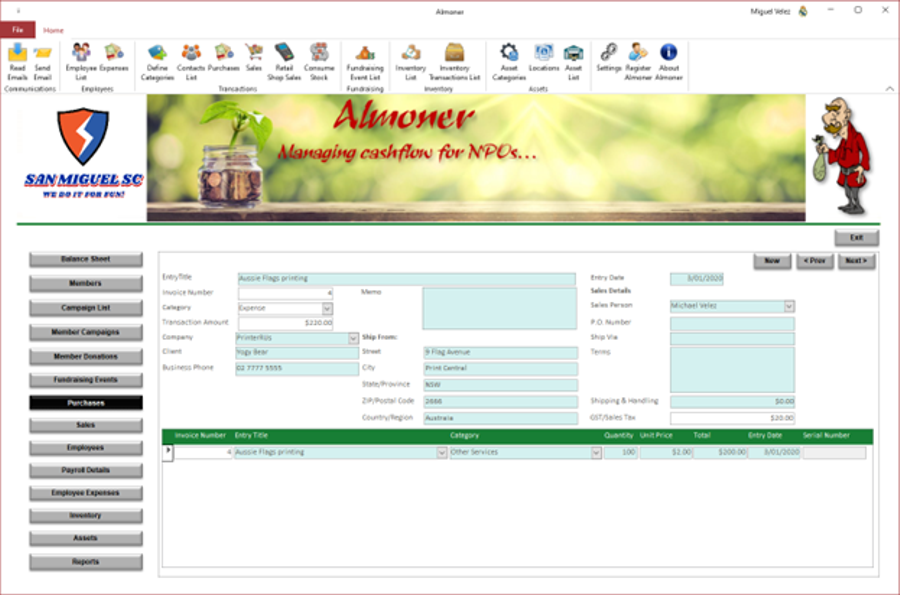The image size is (900, 595).
Task: Open the Employee Expenses sidebar button
Action: 86,493
